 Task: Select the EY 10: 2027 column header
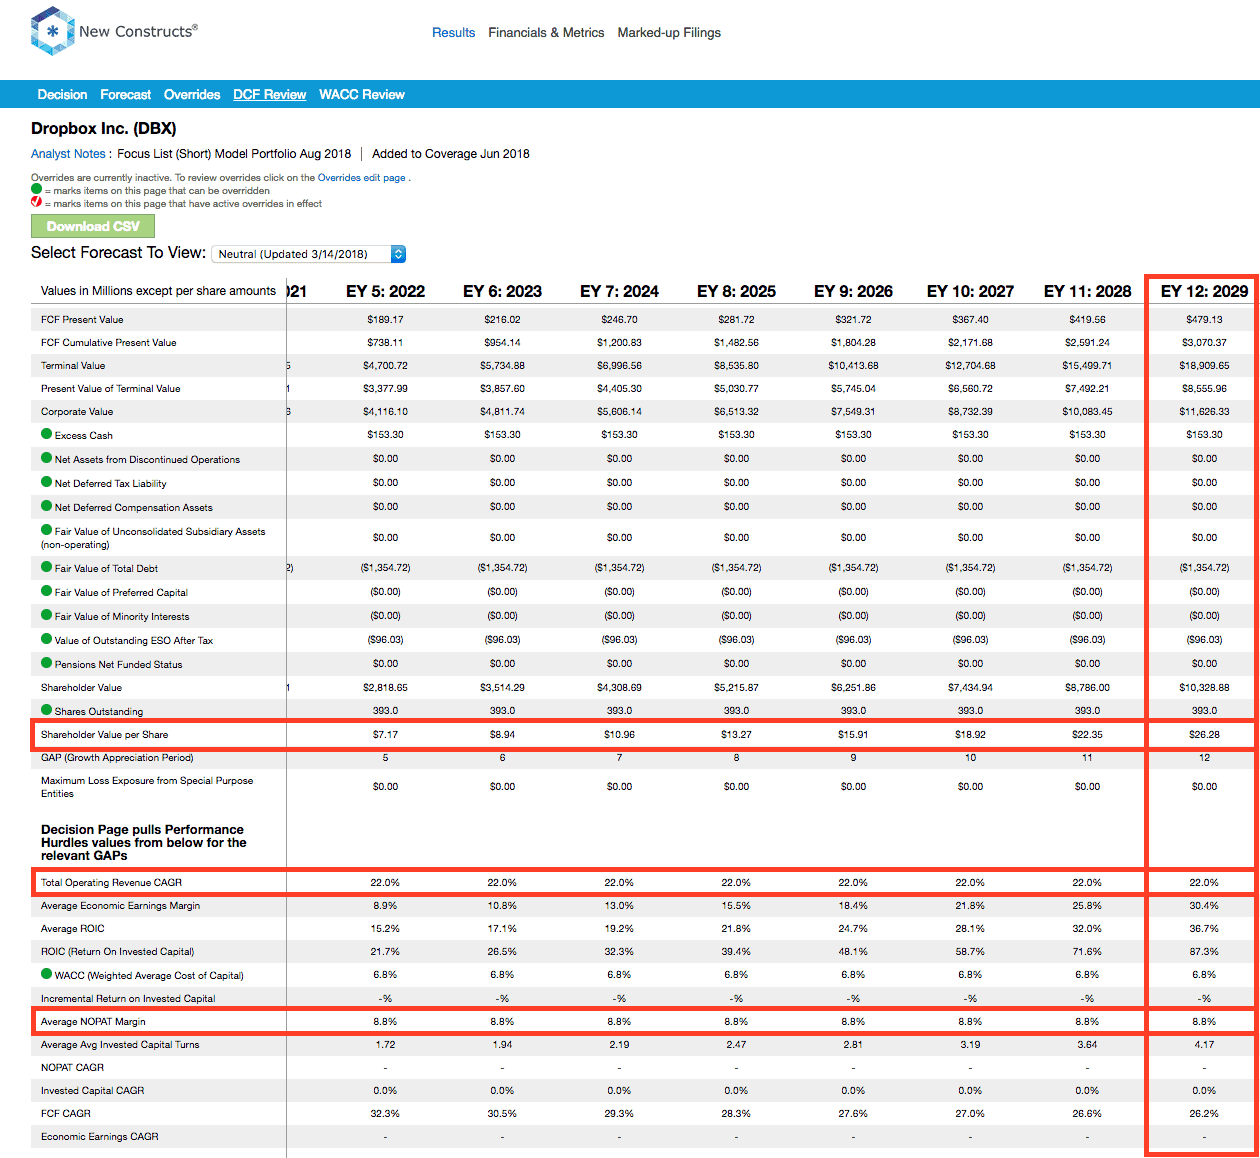point(970,291)
